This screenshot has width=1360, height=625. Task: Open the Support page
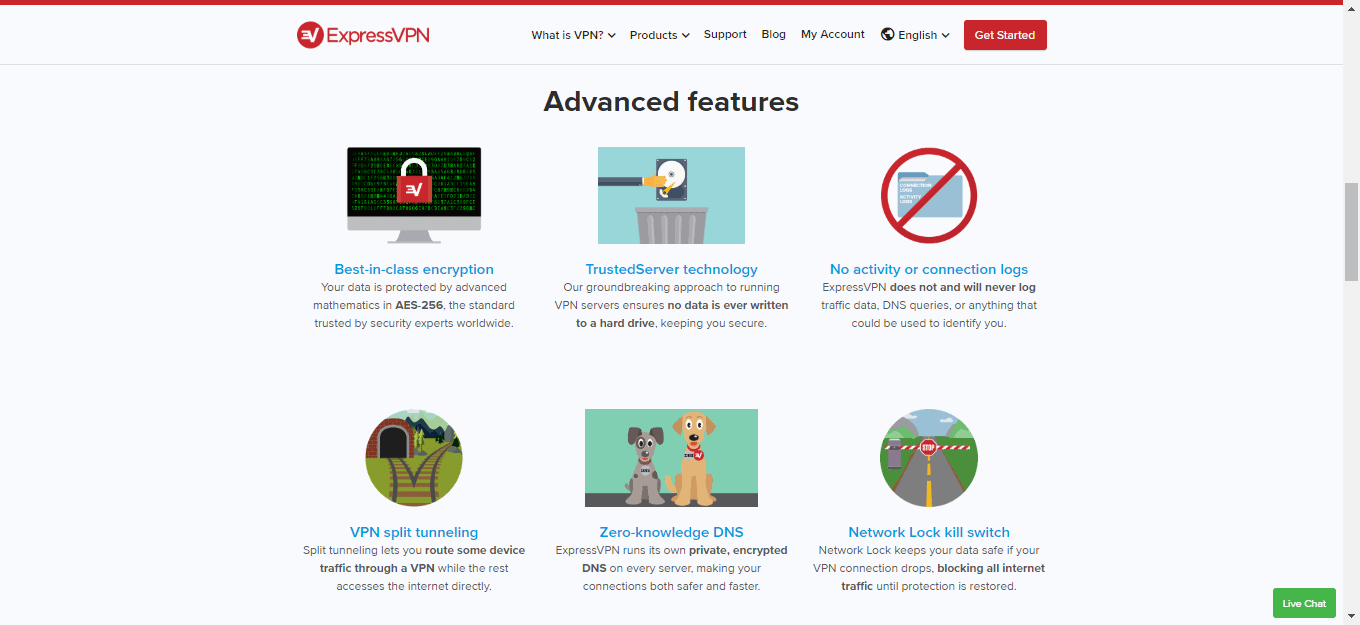(725, 34)
